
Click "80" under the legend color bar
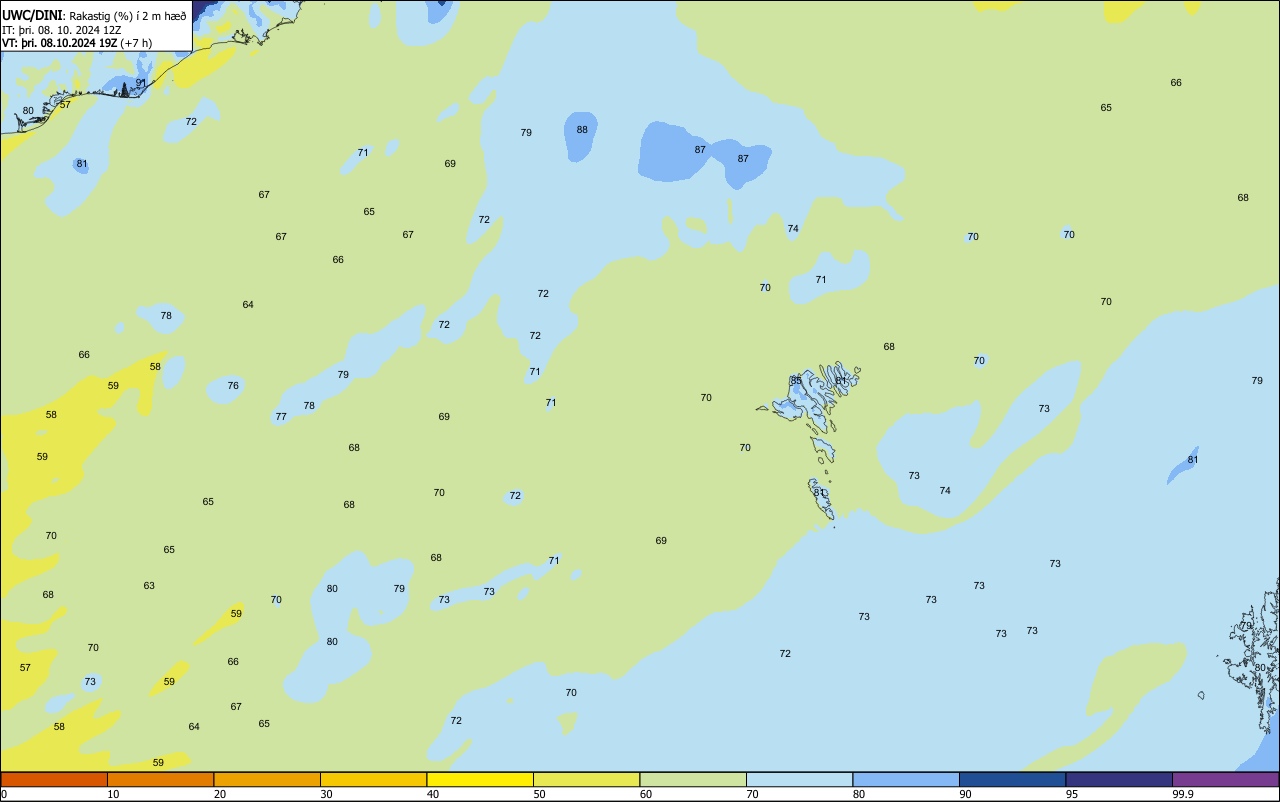pos(859,794)
